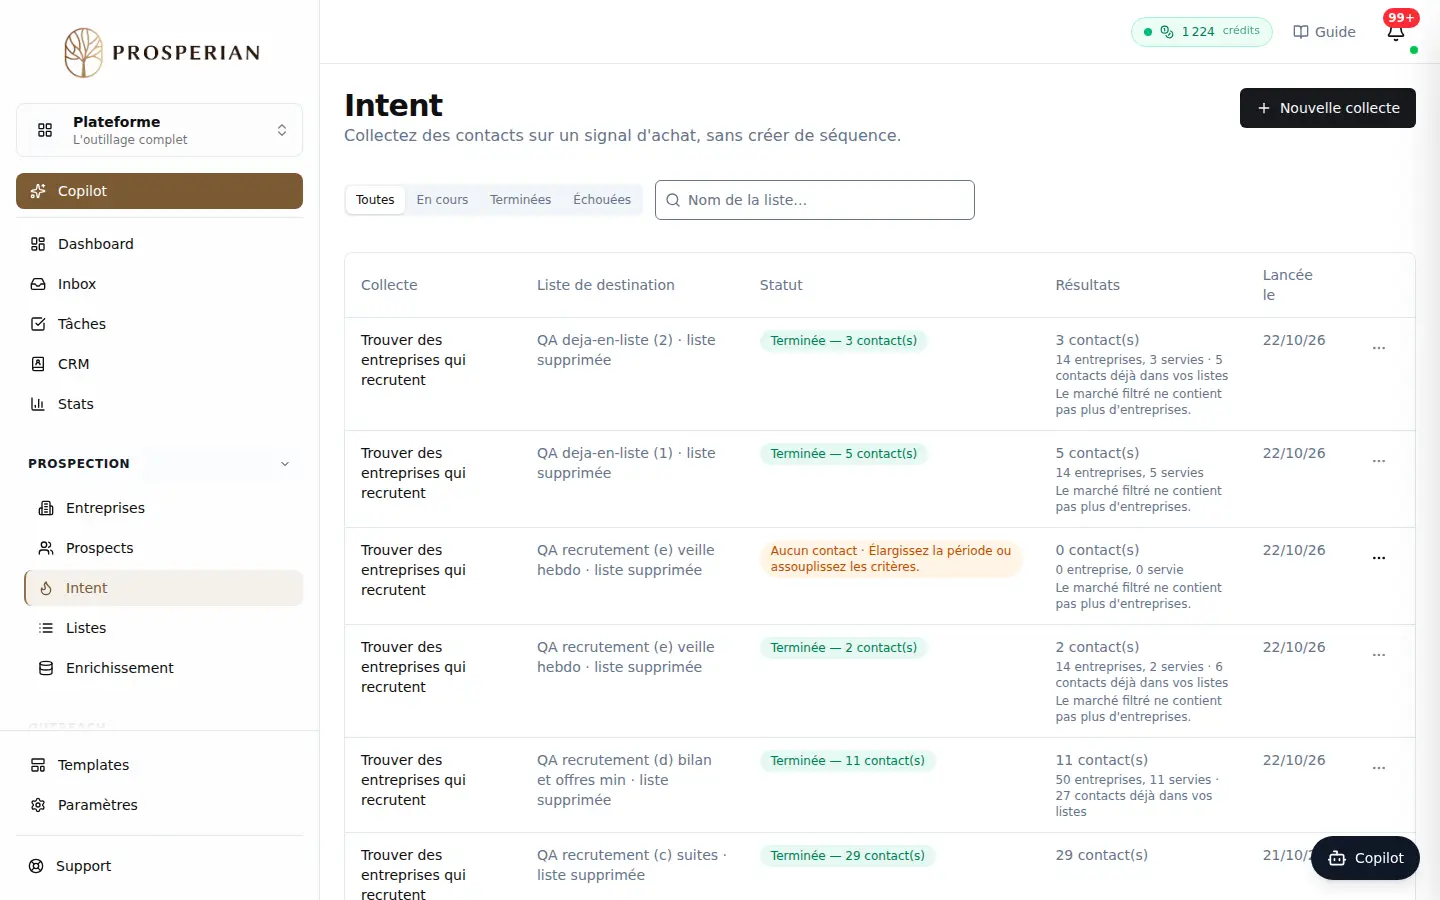Collapse the PROSPECTION section chevron

[285, 464]
